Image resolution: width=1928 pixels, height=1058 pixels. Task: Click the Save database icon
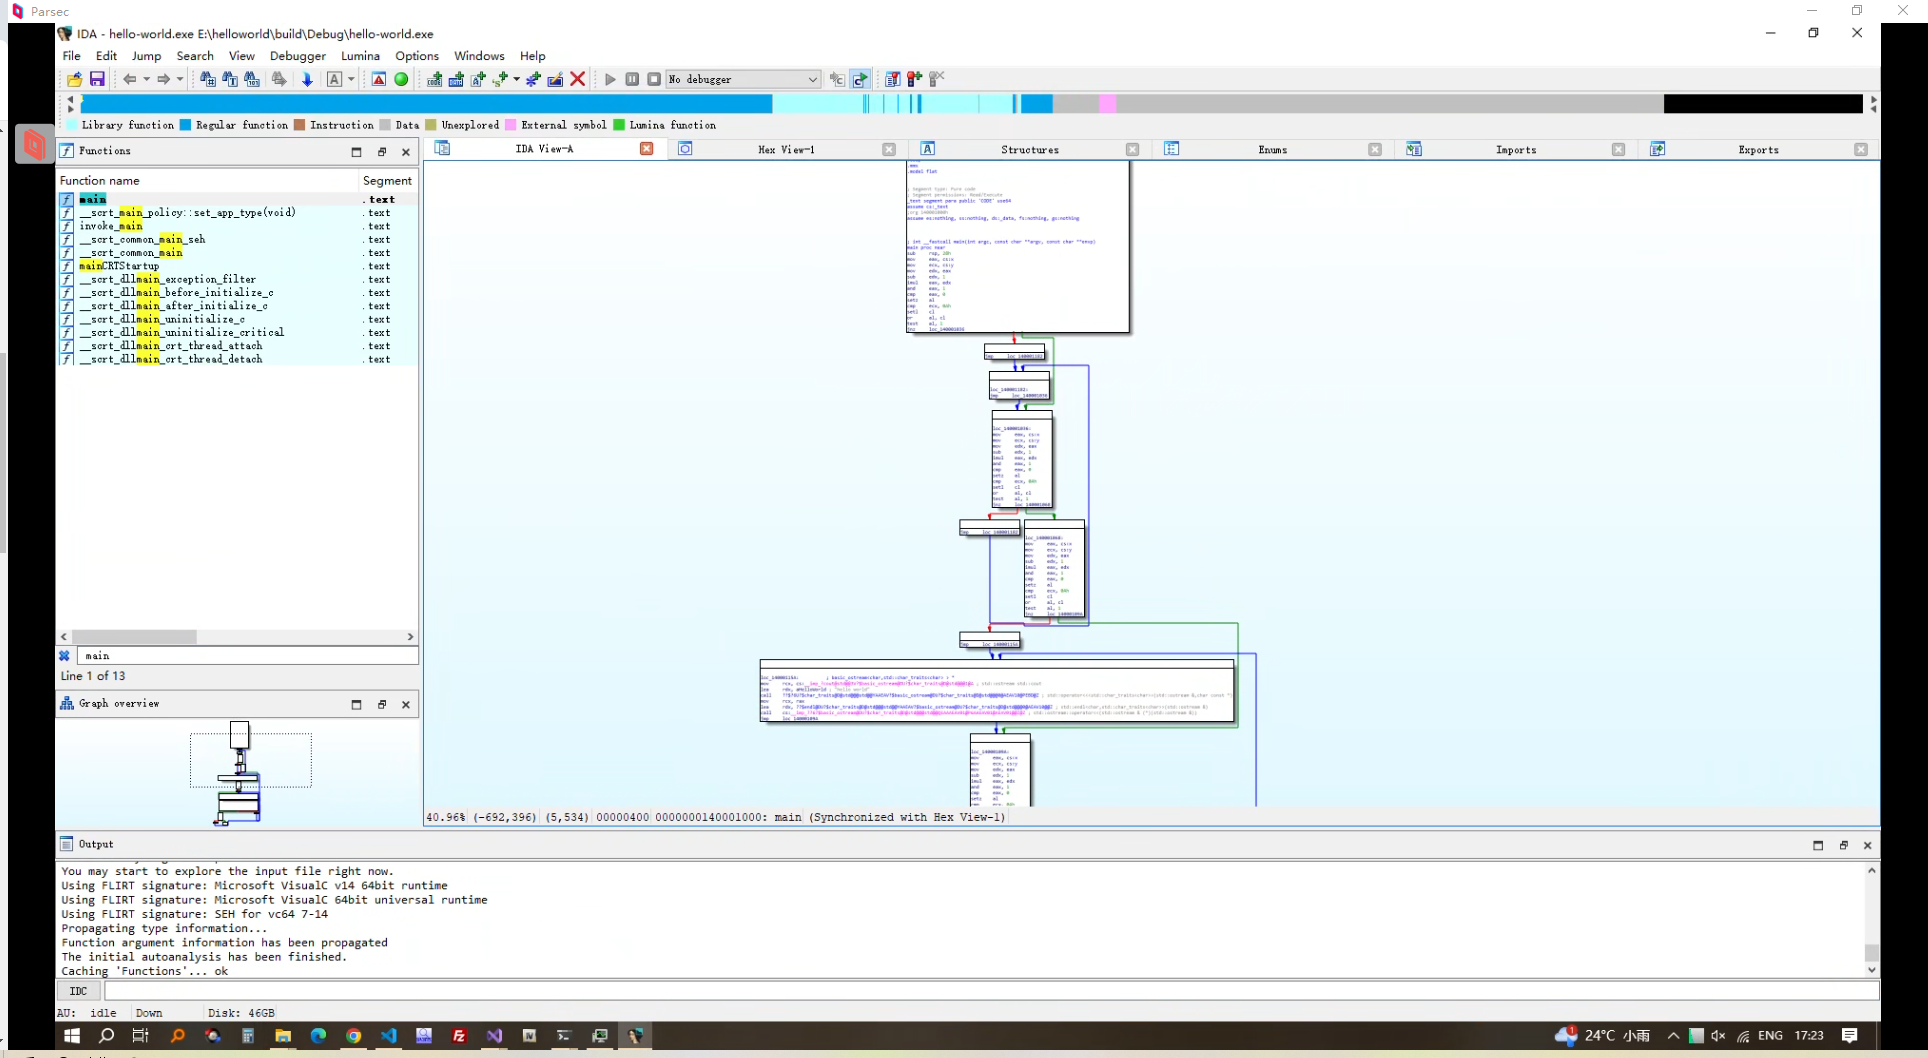(x=97, y=79)
